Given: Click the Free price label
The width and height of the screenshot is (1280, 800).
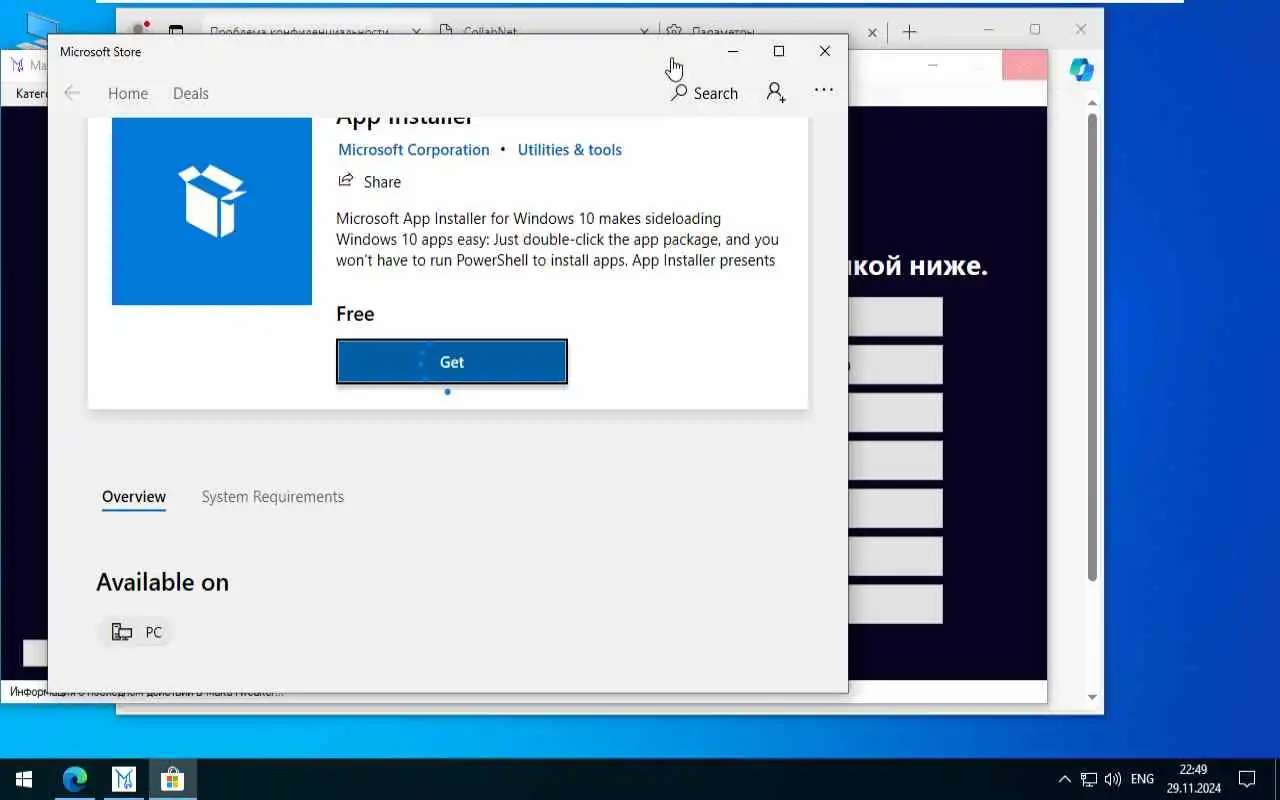Looking at the screenshot, I should [355, 314].
